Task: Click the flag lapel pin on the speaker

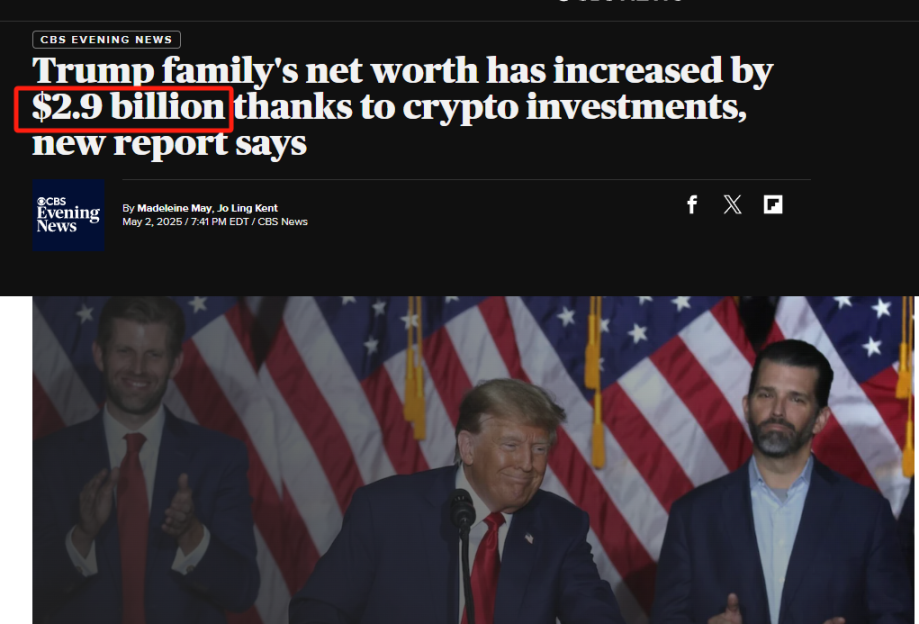Action: point(529,537)
